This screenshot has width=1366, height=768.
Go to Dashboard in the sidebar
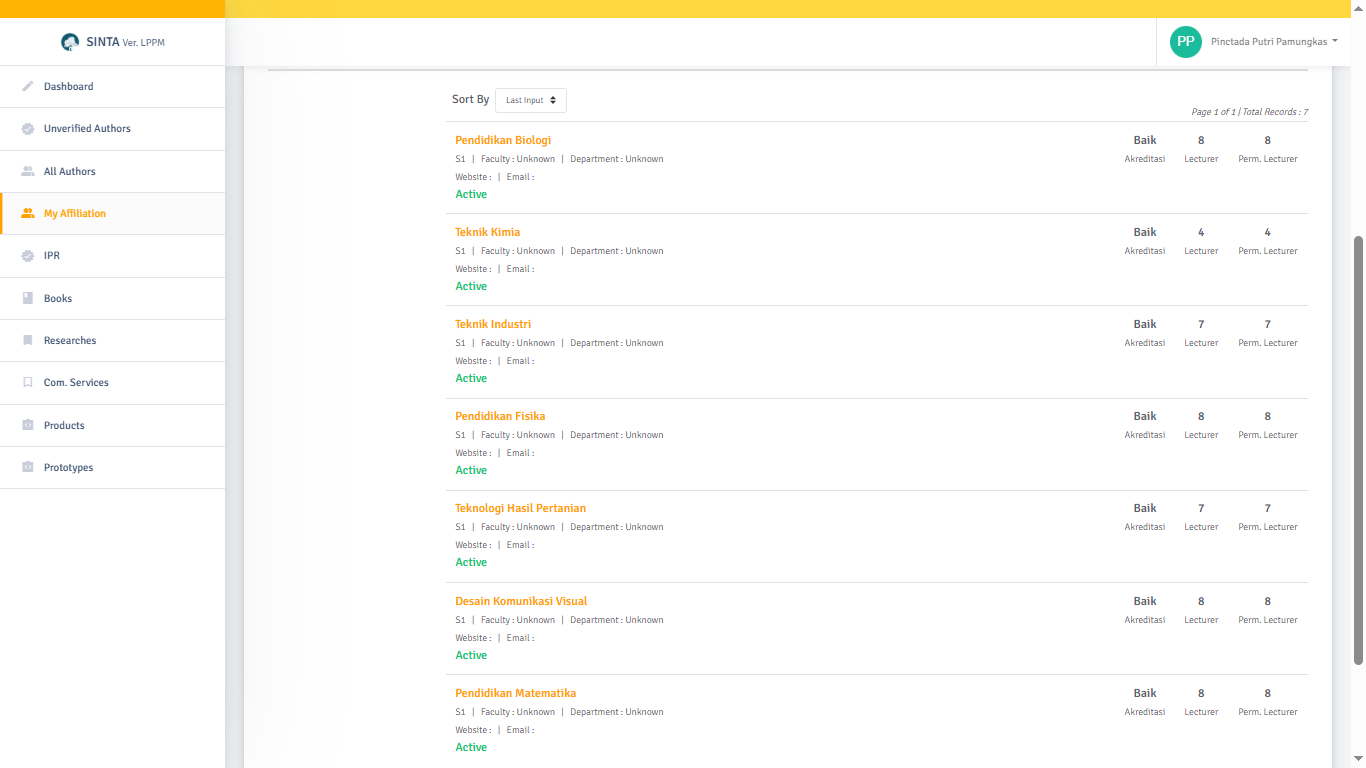(x=112, y=87)
